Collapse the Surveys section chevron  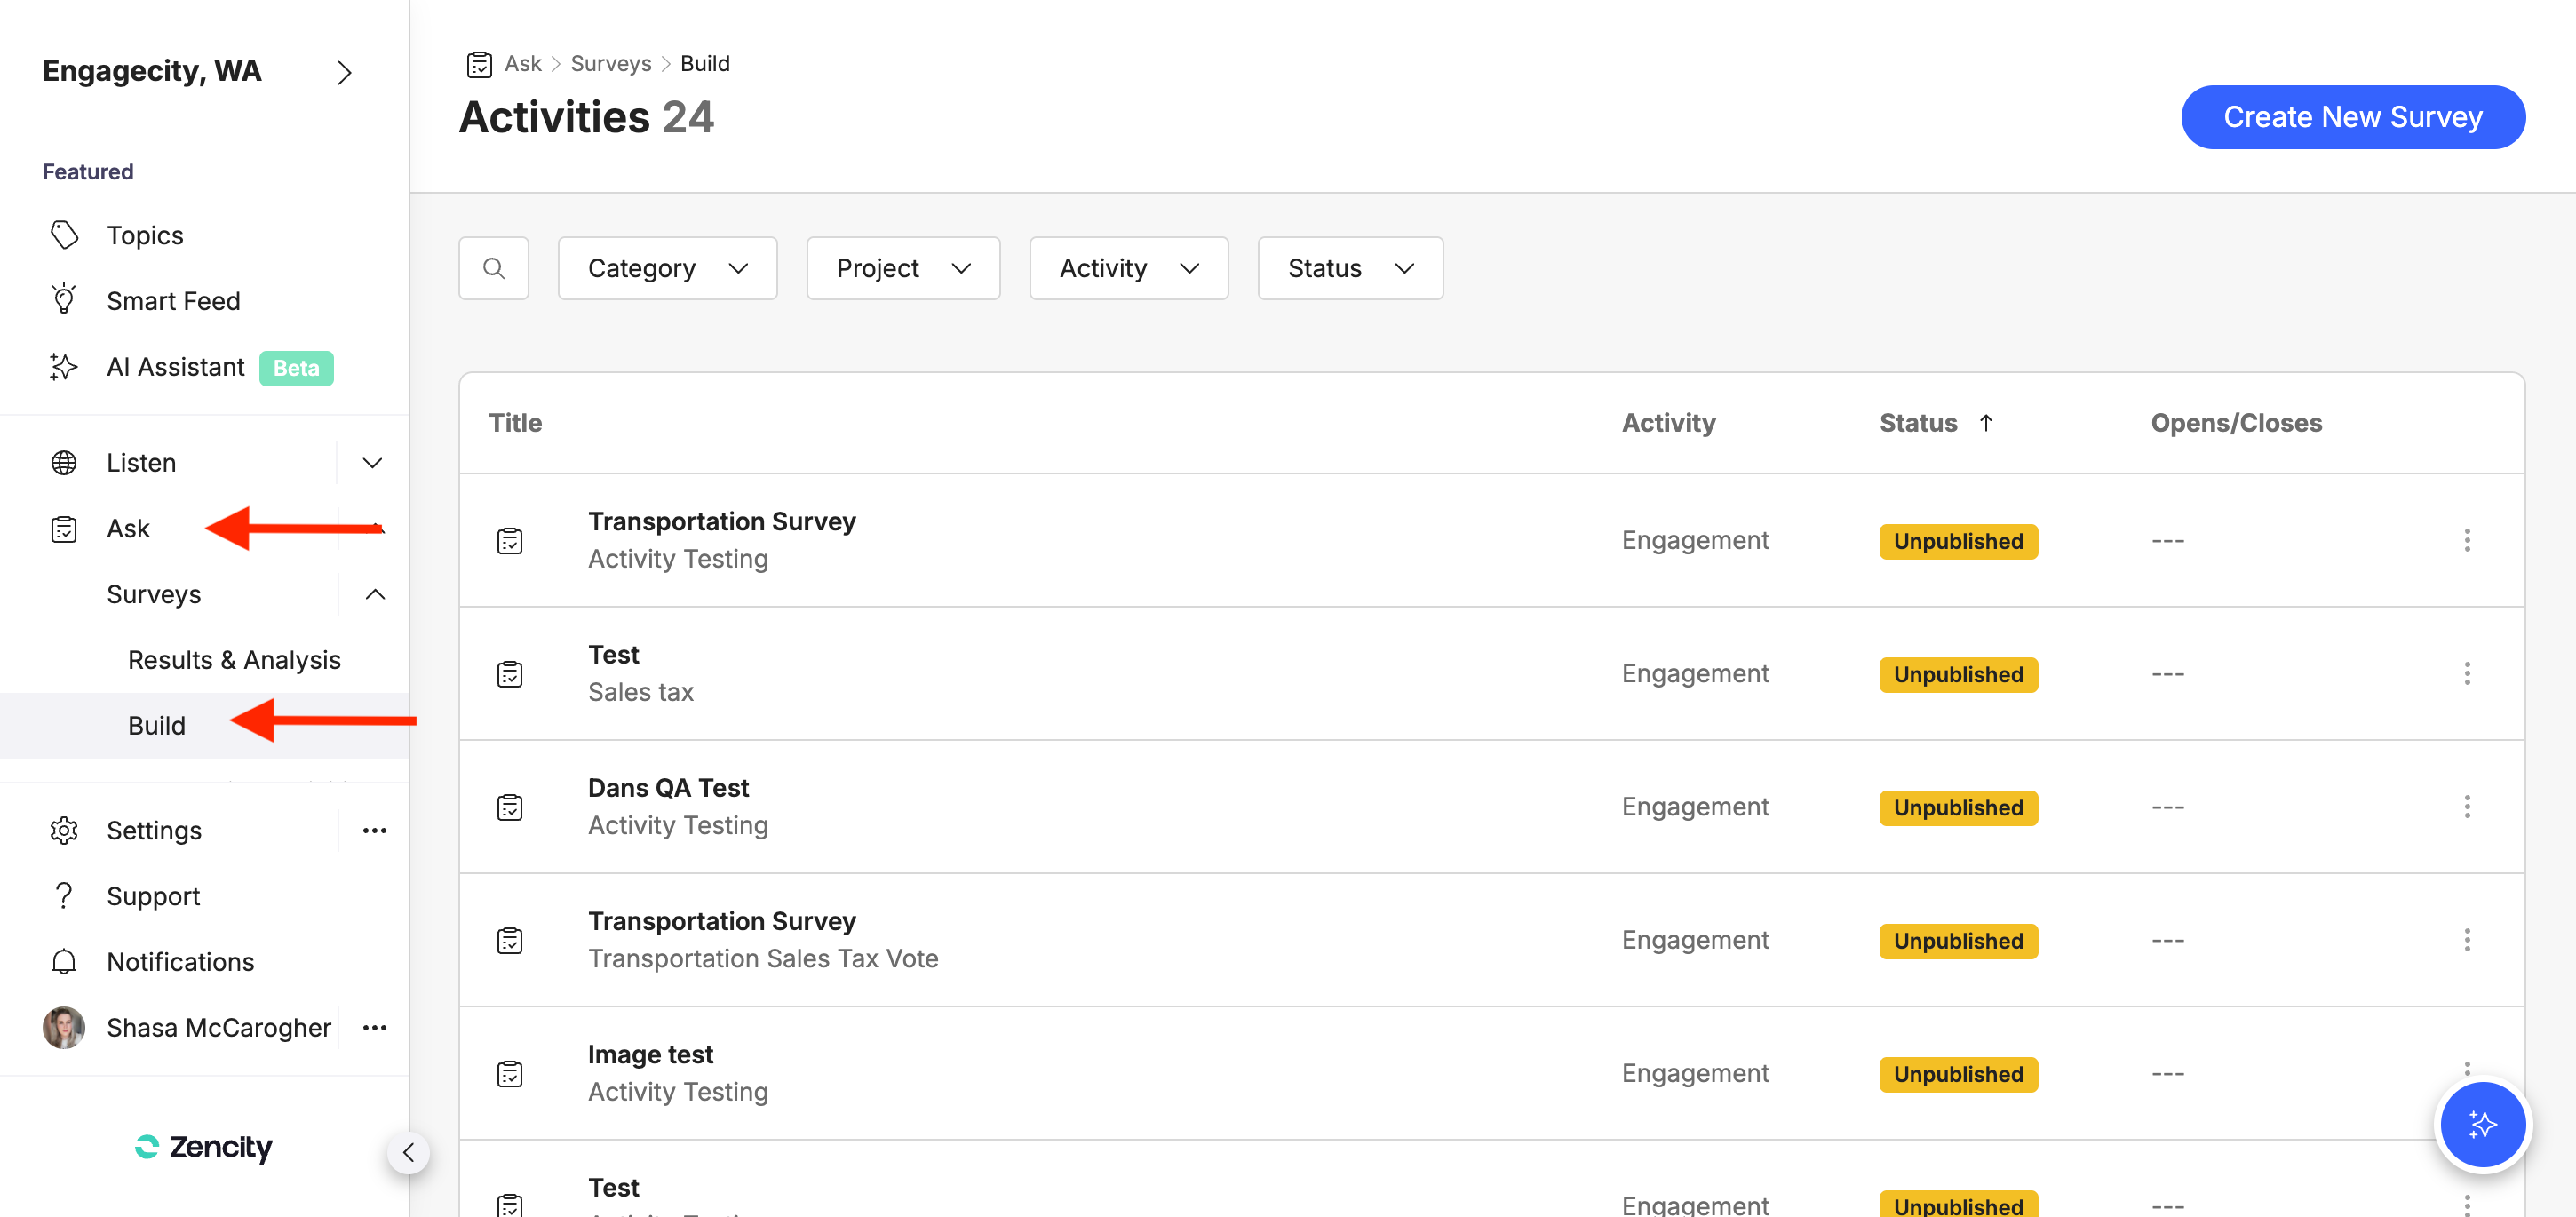point(375,593)
